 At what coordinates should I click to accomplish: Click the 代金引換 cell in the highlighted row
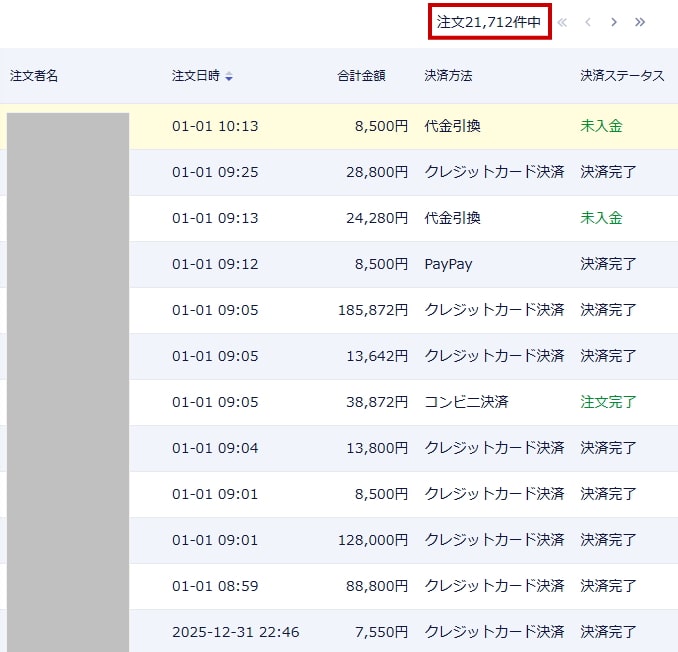tap(452, 126)
